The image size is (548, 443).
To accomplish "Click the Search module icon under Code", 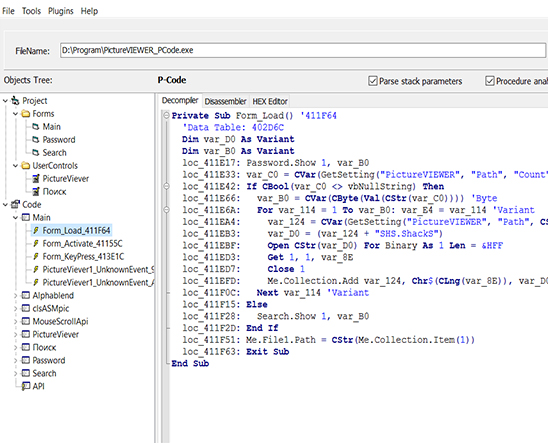I will tap(26, 373).
